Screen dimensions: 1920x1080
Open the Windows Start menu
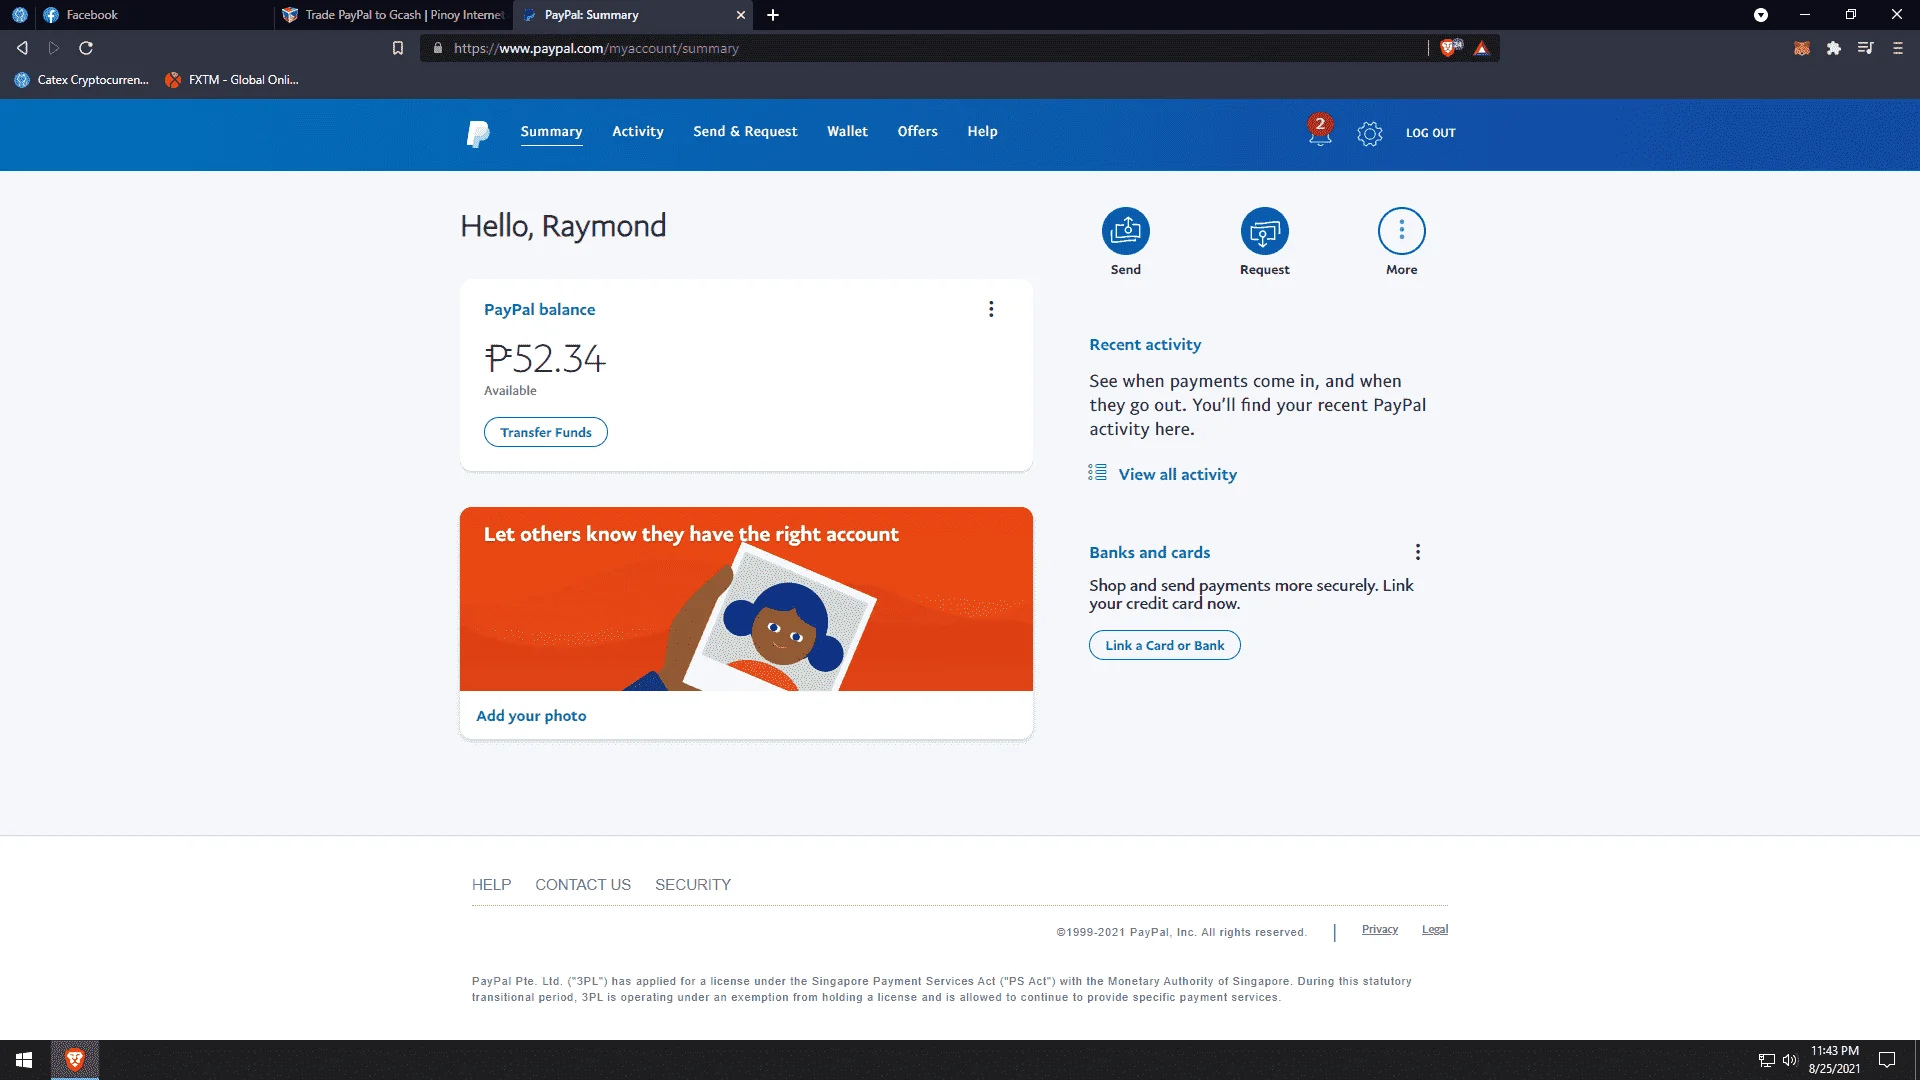tap(24, 1059)
